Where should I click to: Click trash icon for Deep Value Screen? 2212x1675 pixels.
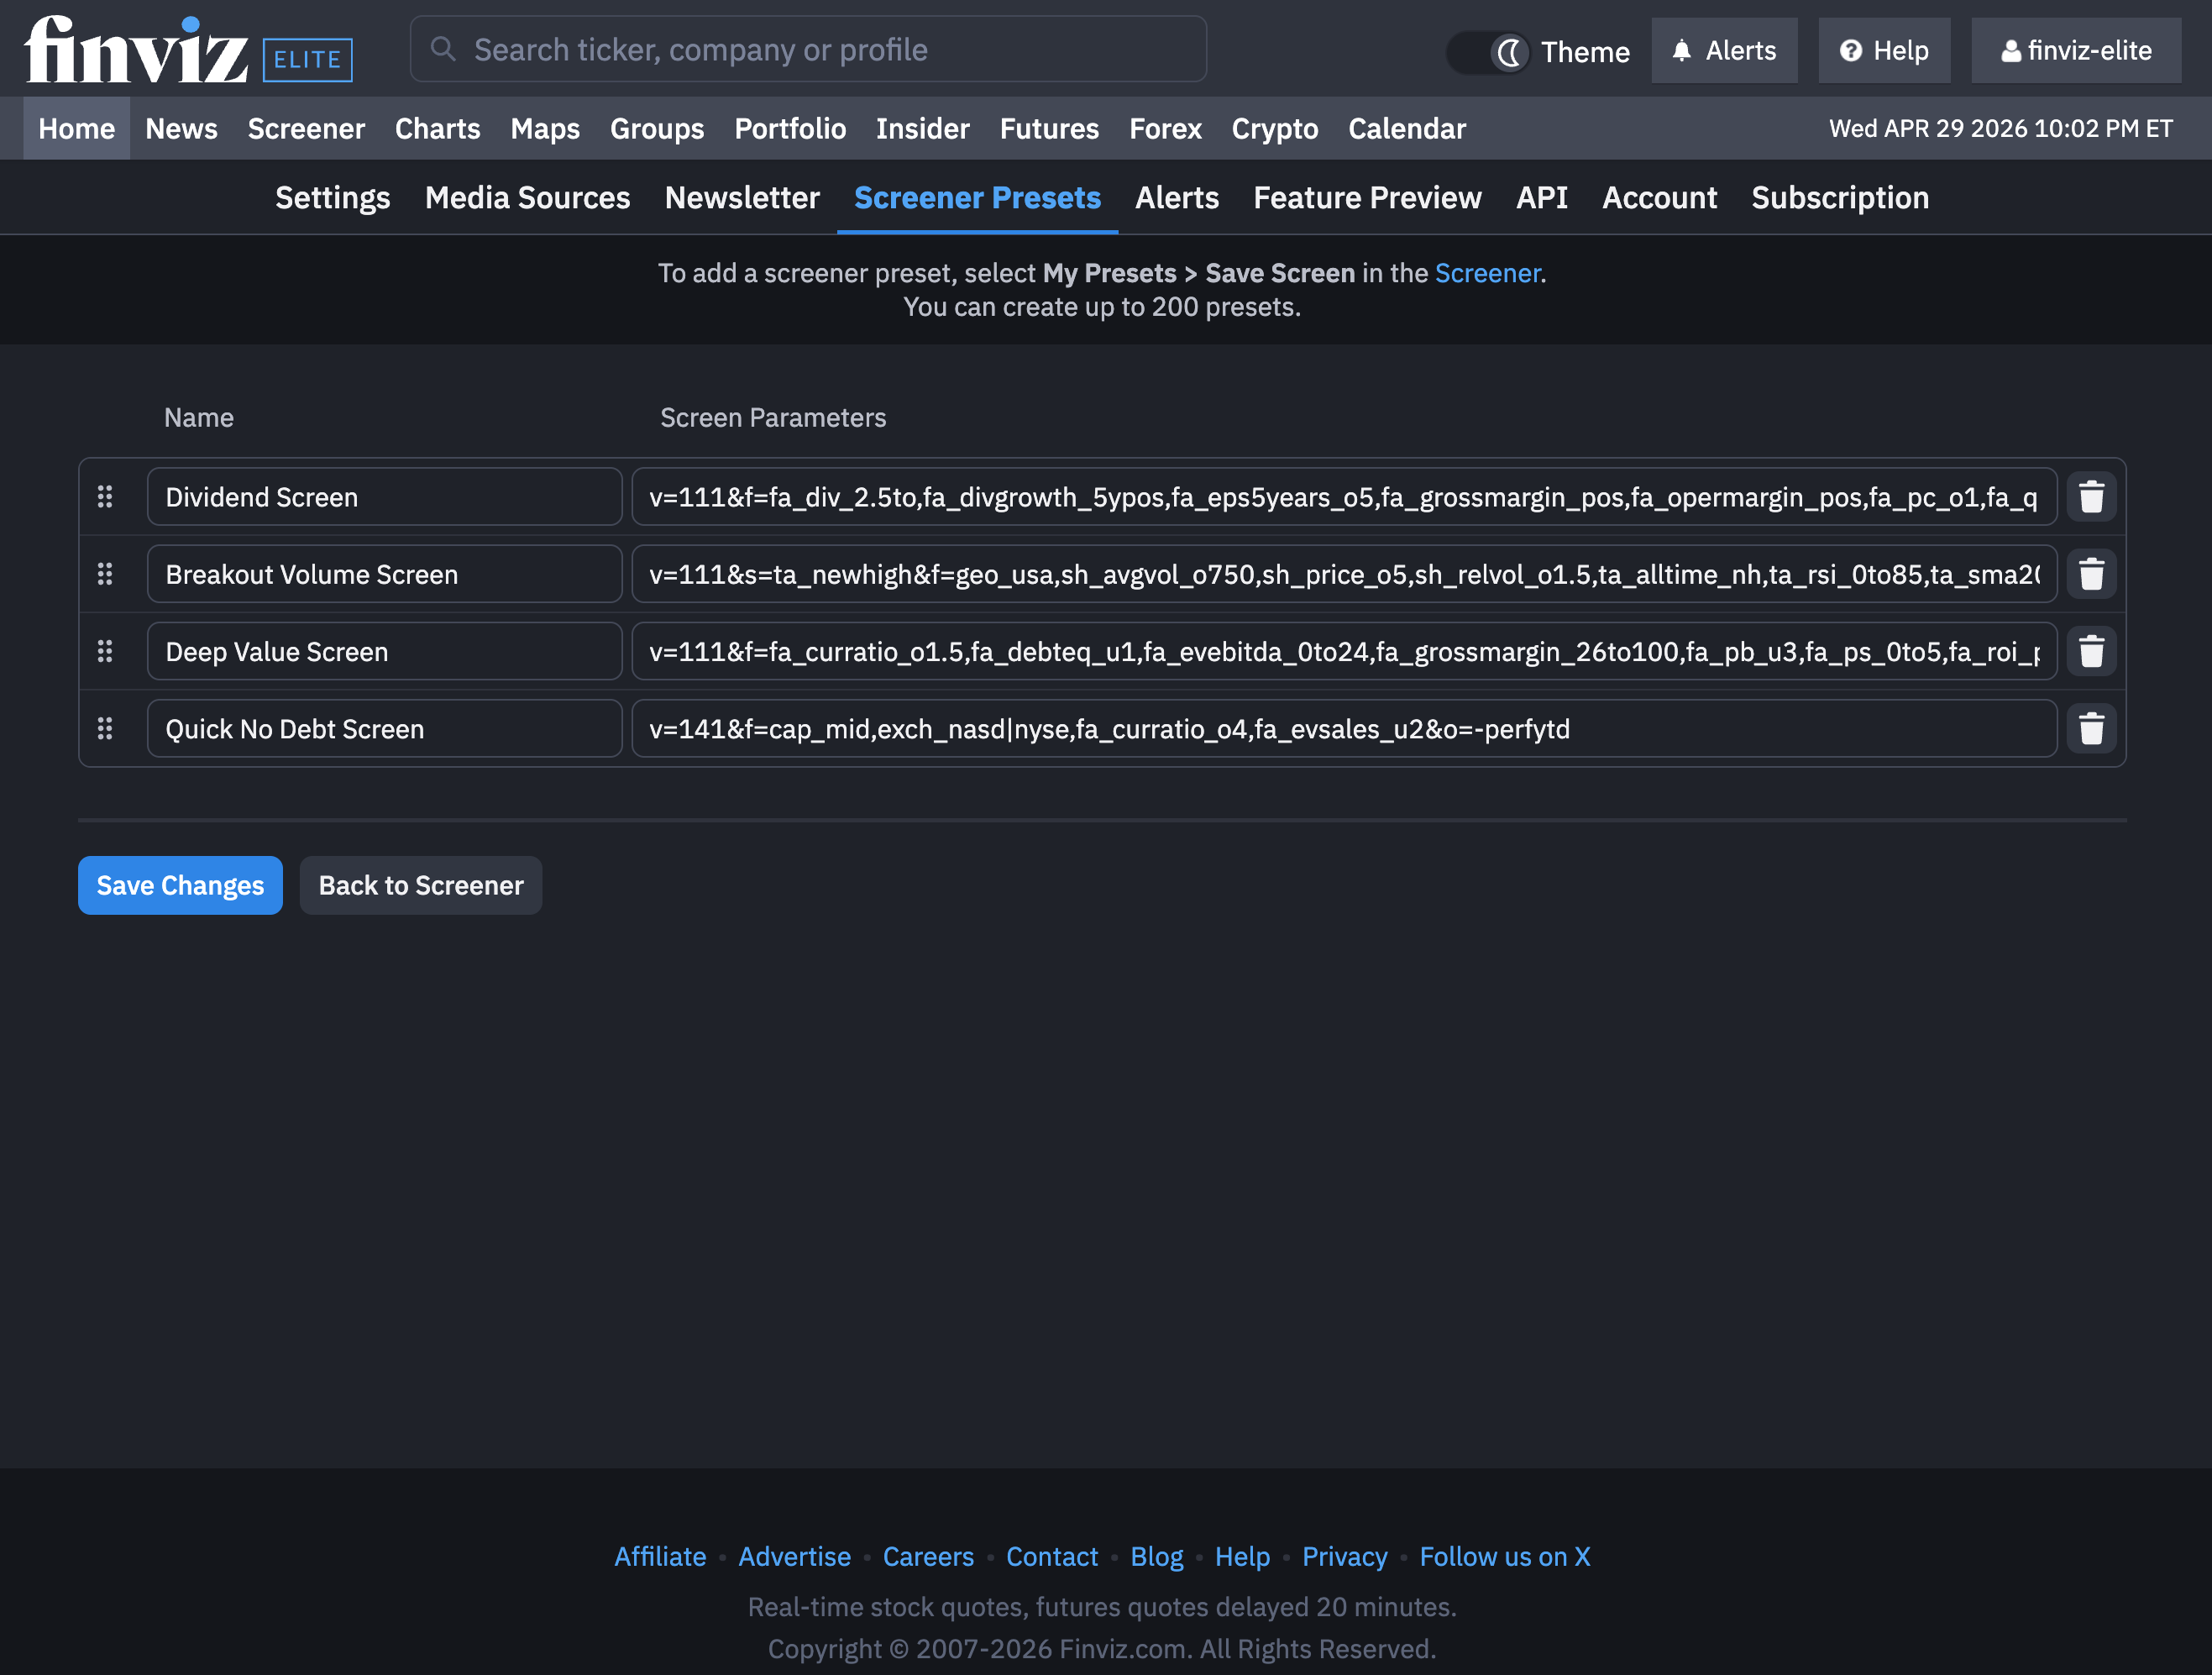2091,652
